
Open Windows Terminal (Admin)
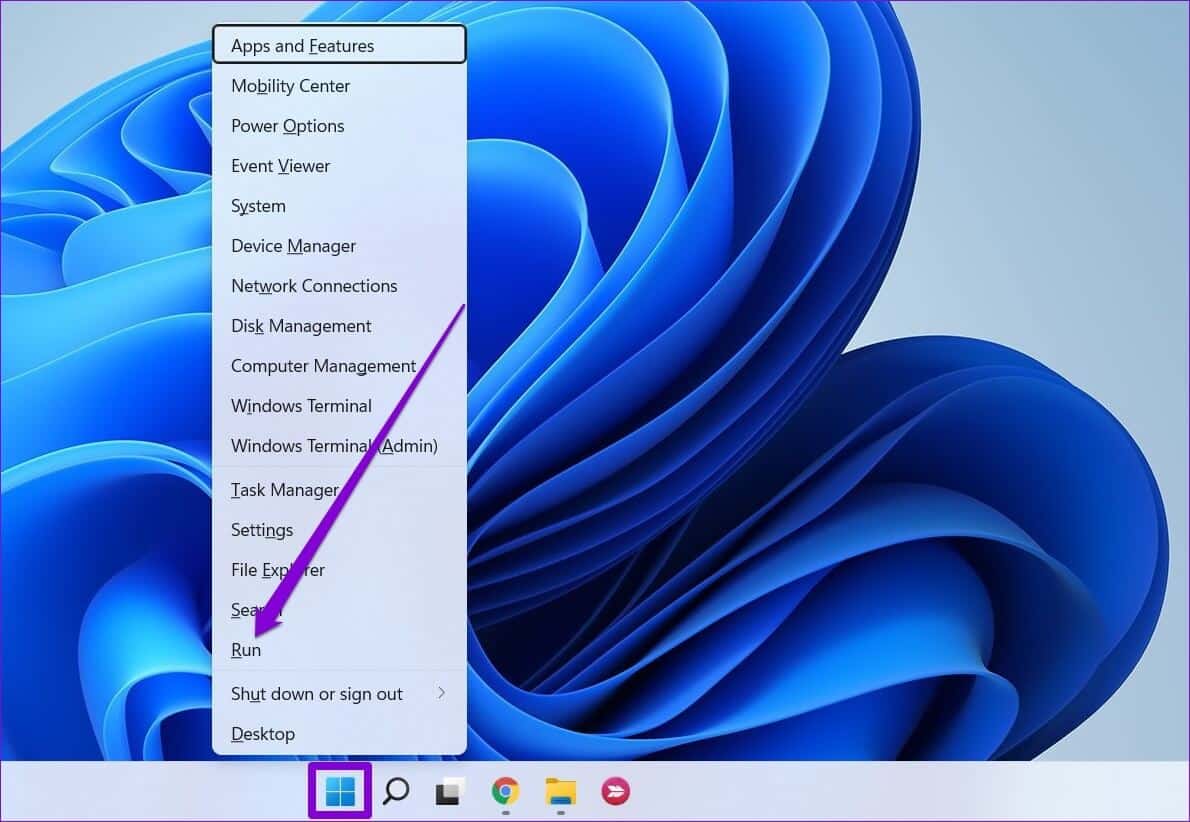click(x=334, y=446)
